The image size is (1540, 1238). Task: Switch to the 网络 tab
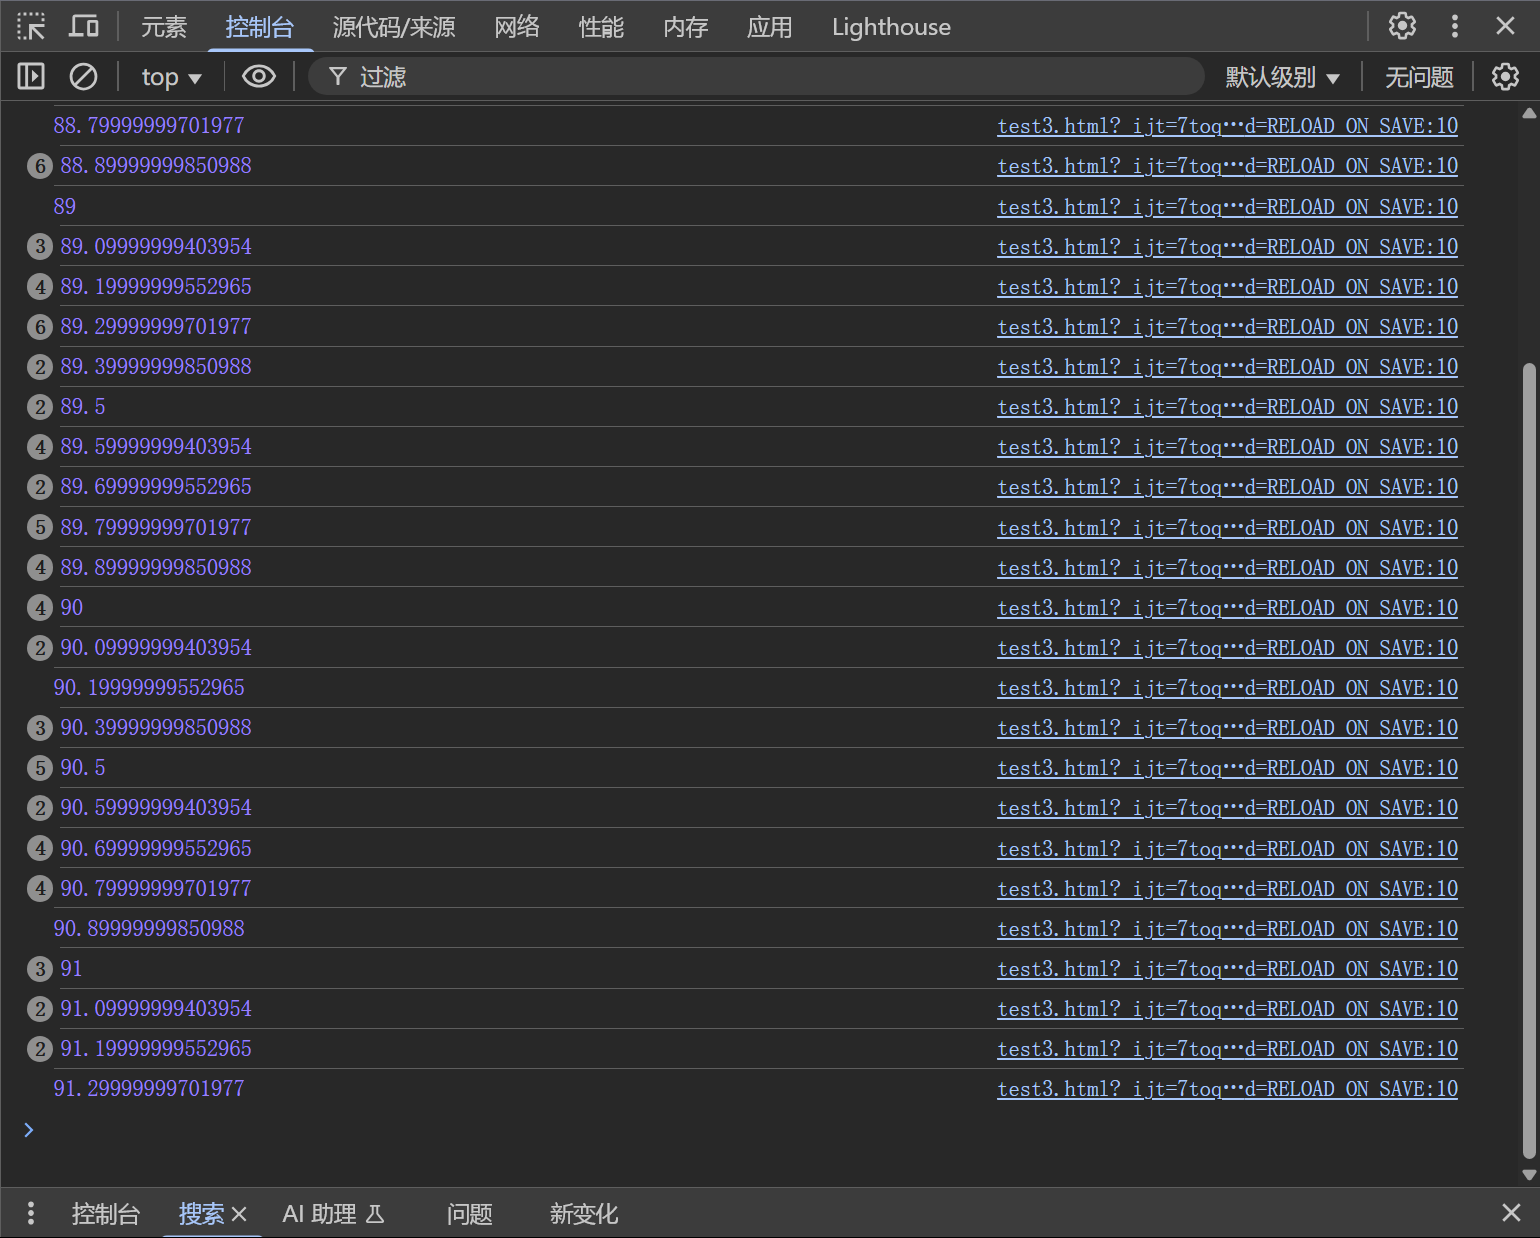pos(516,27)
